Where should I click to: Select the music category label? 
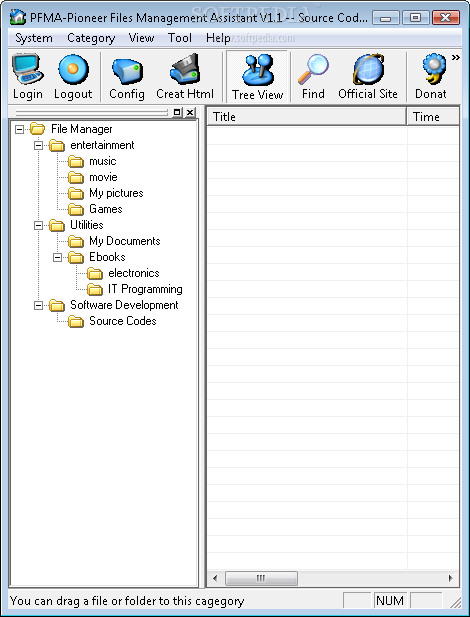click(103, 161)
